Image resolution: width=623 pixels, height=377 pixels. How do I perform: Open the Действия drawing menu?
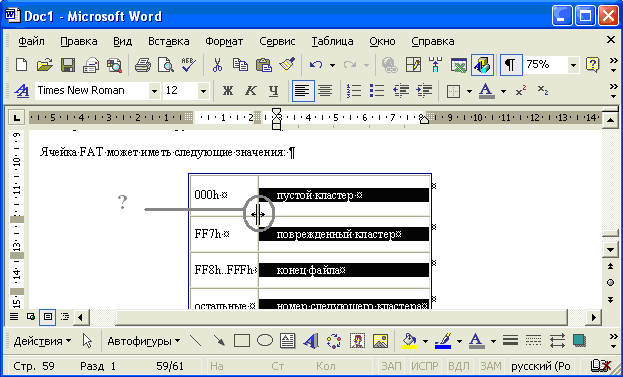[43, 341]
